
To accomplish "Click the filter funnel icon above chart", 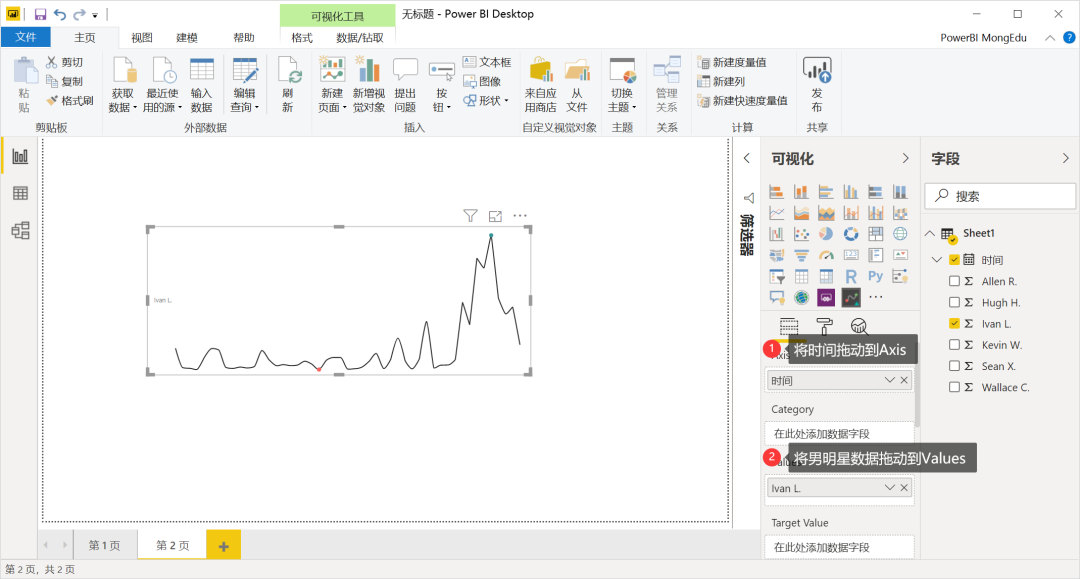I will [470, 215].
